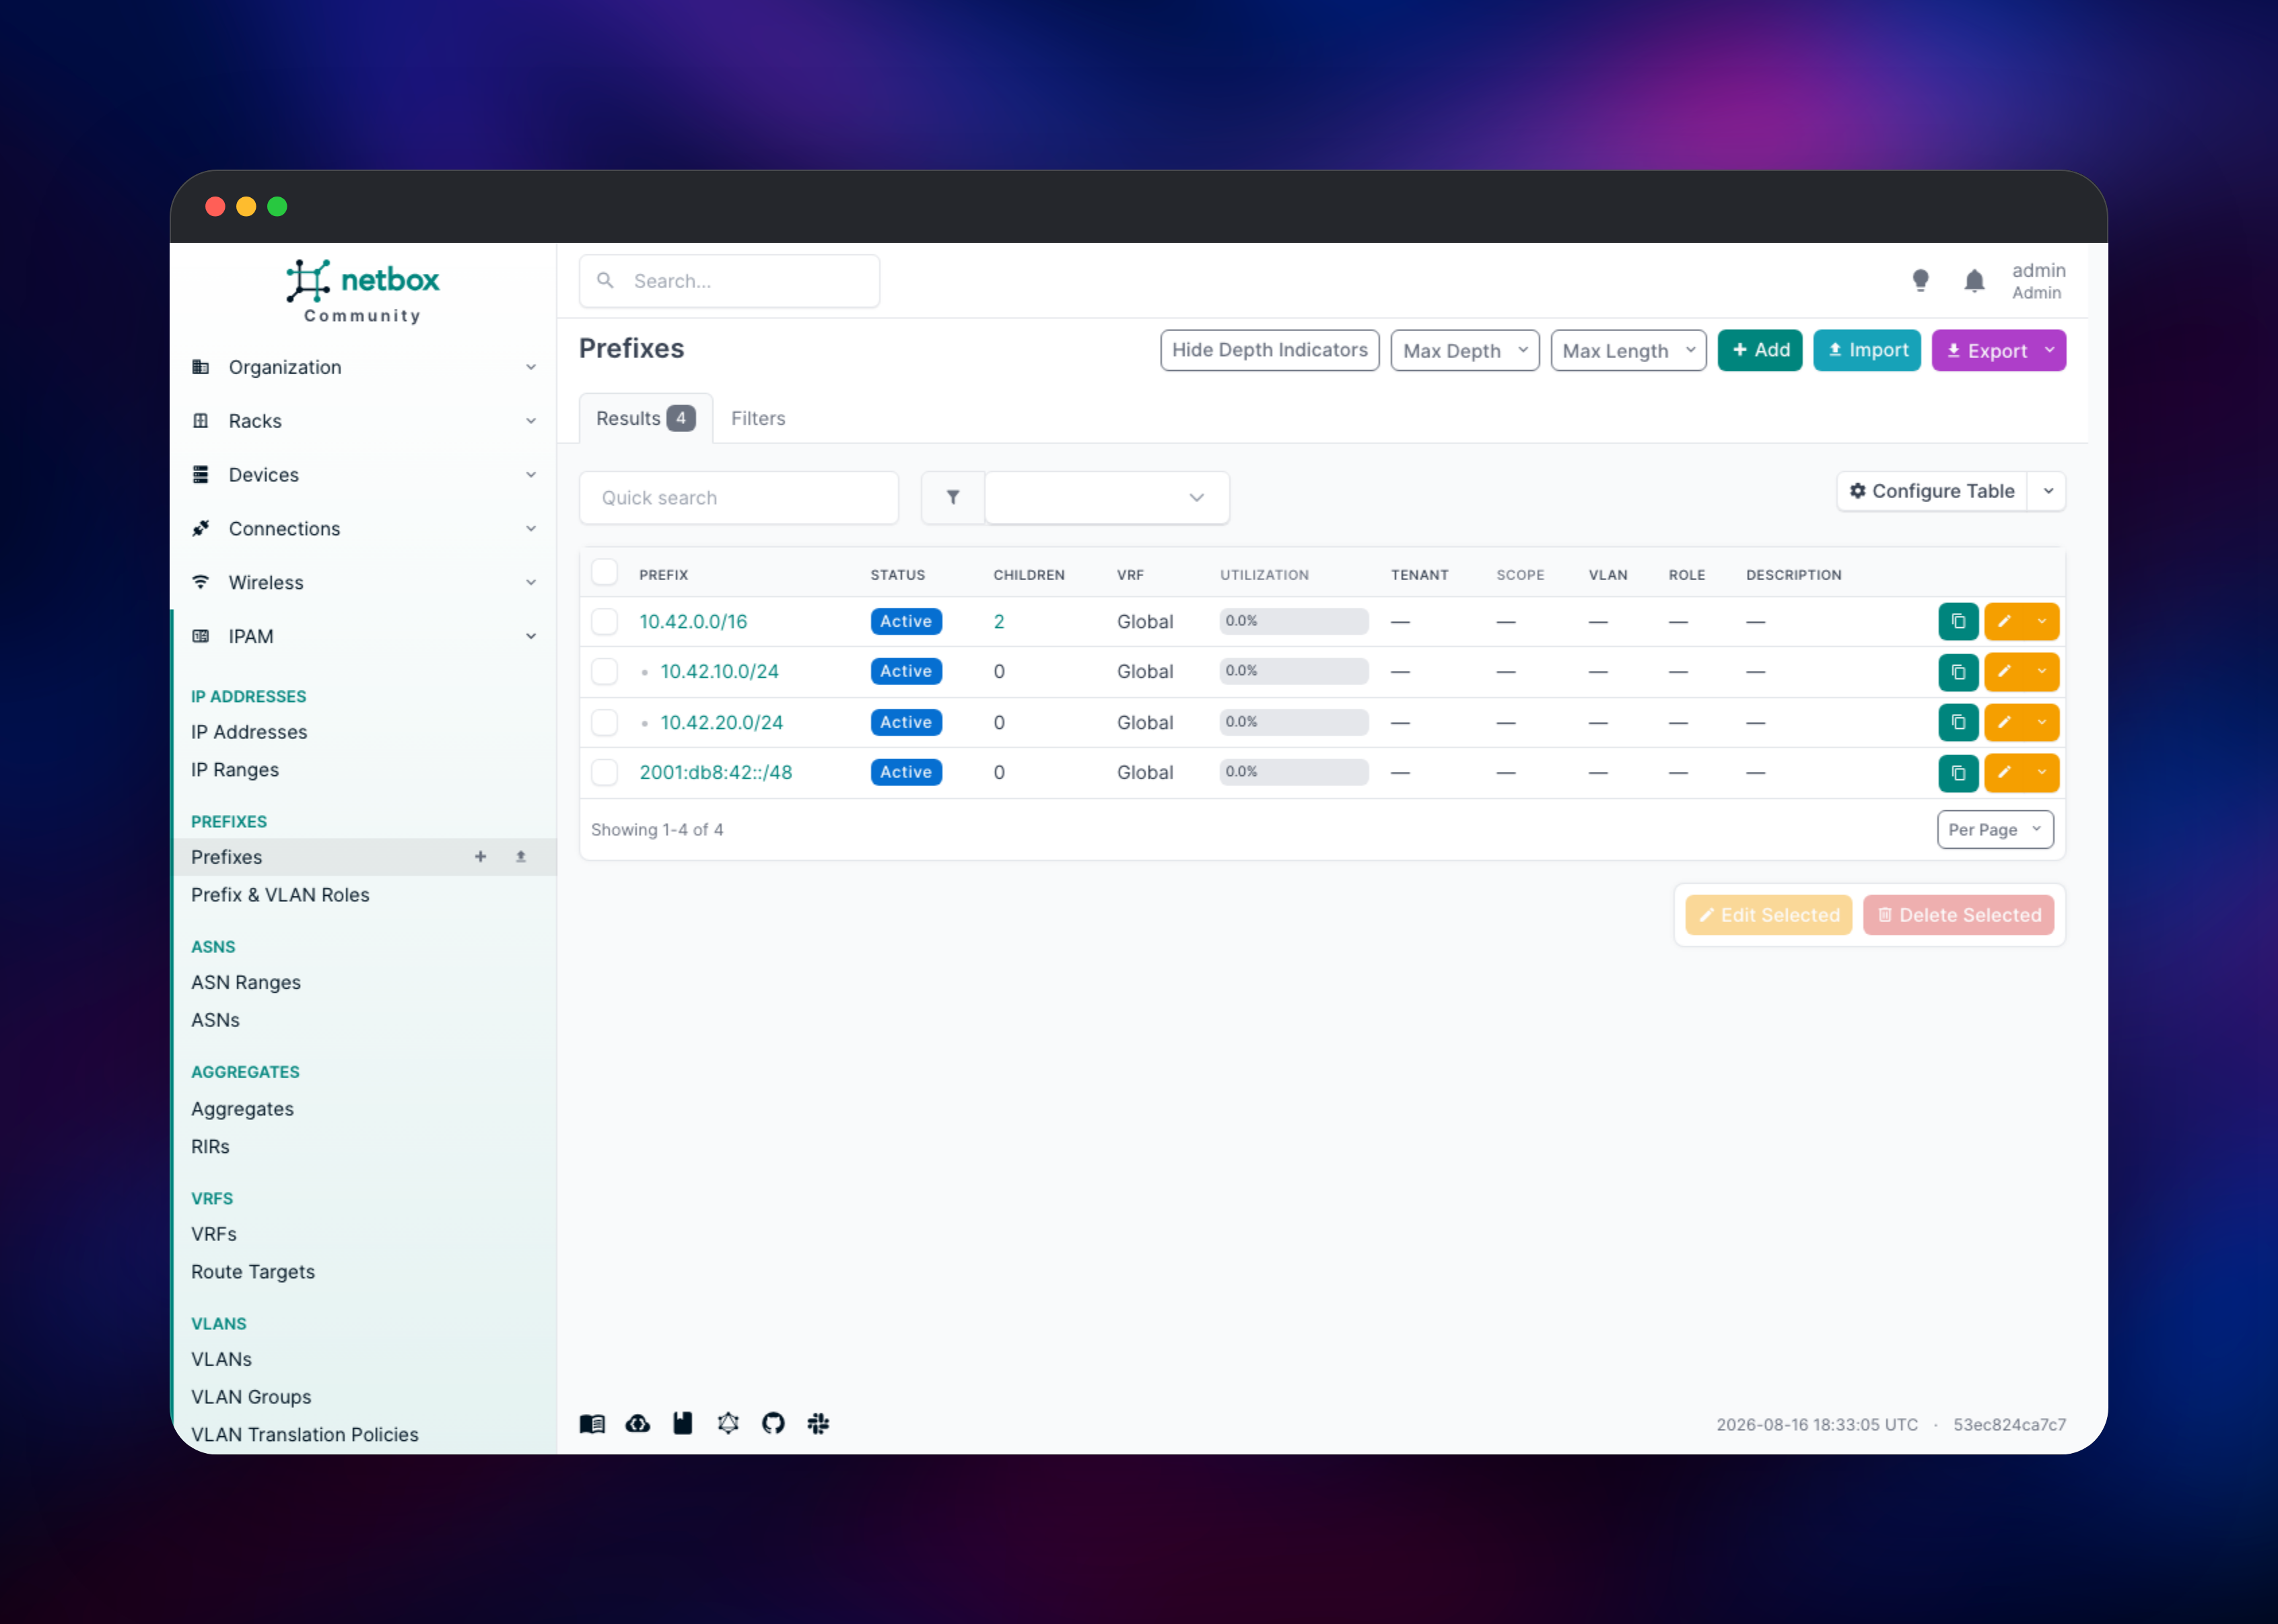Image resolution: width=2278 pixels, height=1624 pixels.
Task: Edit the 10.42.0.0/16 prefix row
Action: point(2004,621)
